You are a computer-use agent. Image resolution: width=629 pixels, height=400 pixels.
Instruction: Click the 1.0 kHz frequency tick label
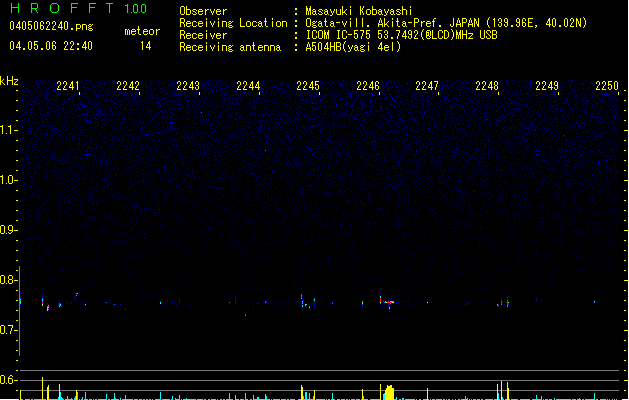8,180
